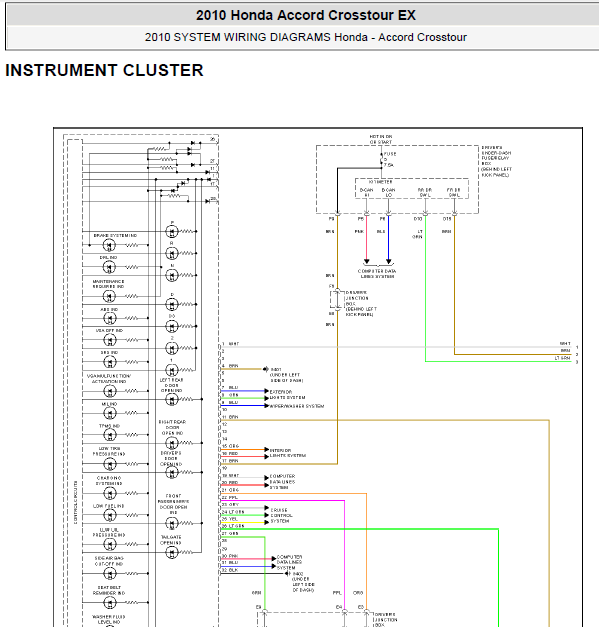Click the "17 BRN" connector pin label
Screen dimensions: 599x627
[x=230, y=461]
